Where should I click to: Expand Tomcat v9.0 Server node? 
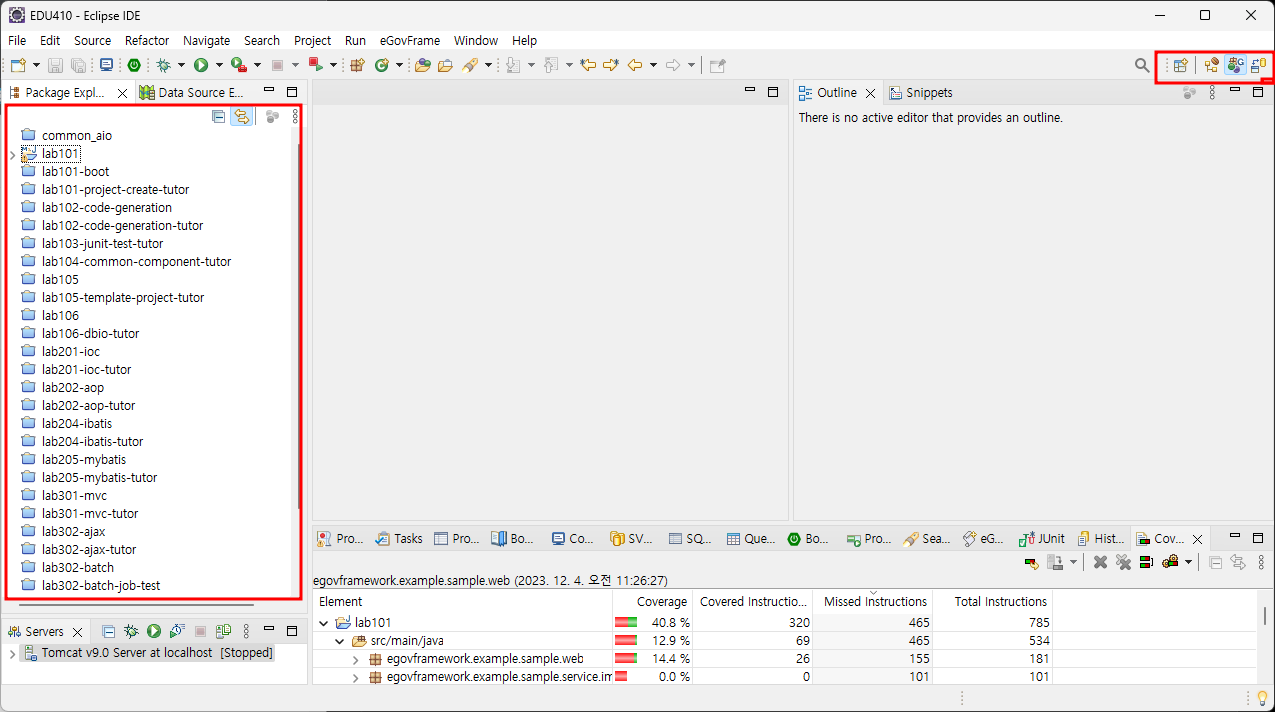coord(12,653)
